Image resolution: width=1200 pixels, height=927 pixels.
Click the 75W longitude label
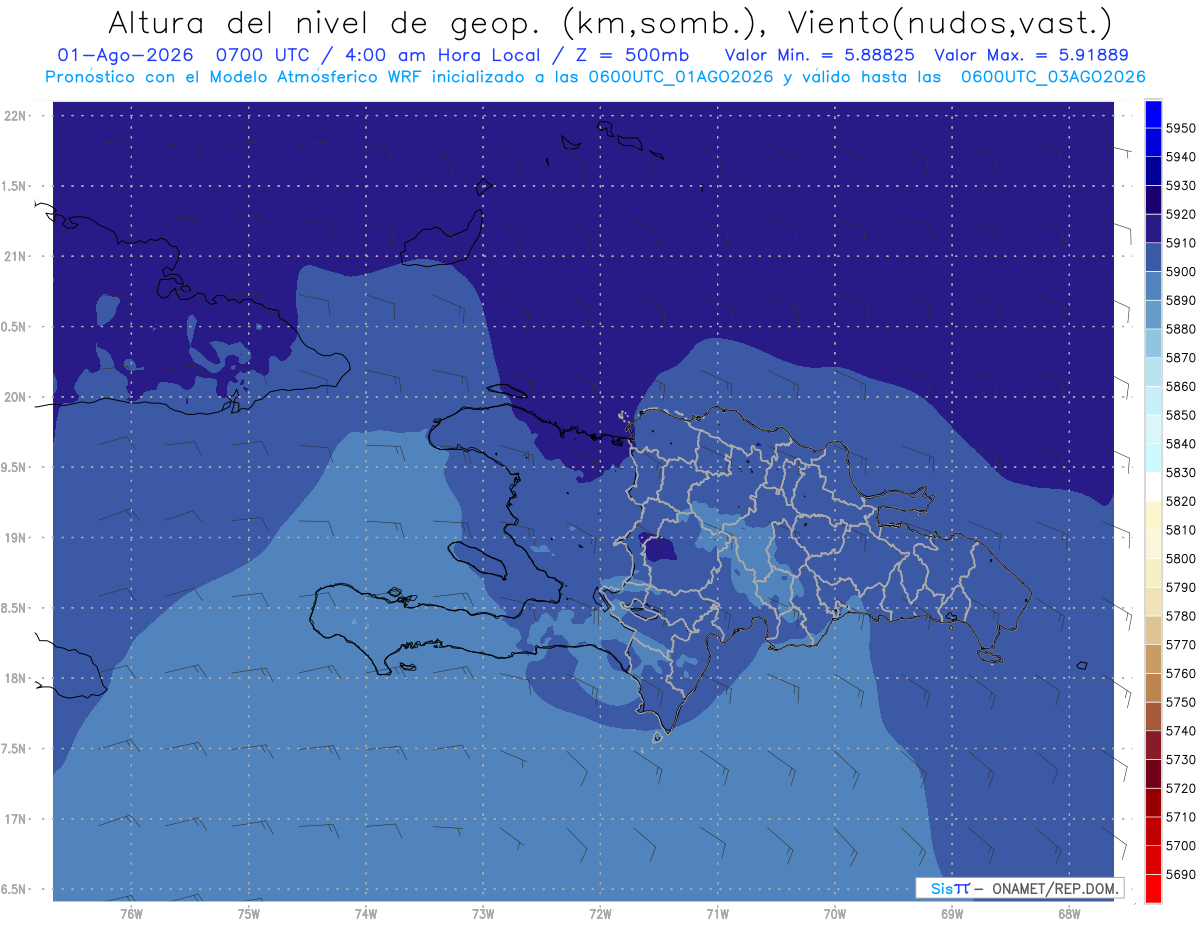point(249,914)
